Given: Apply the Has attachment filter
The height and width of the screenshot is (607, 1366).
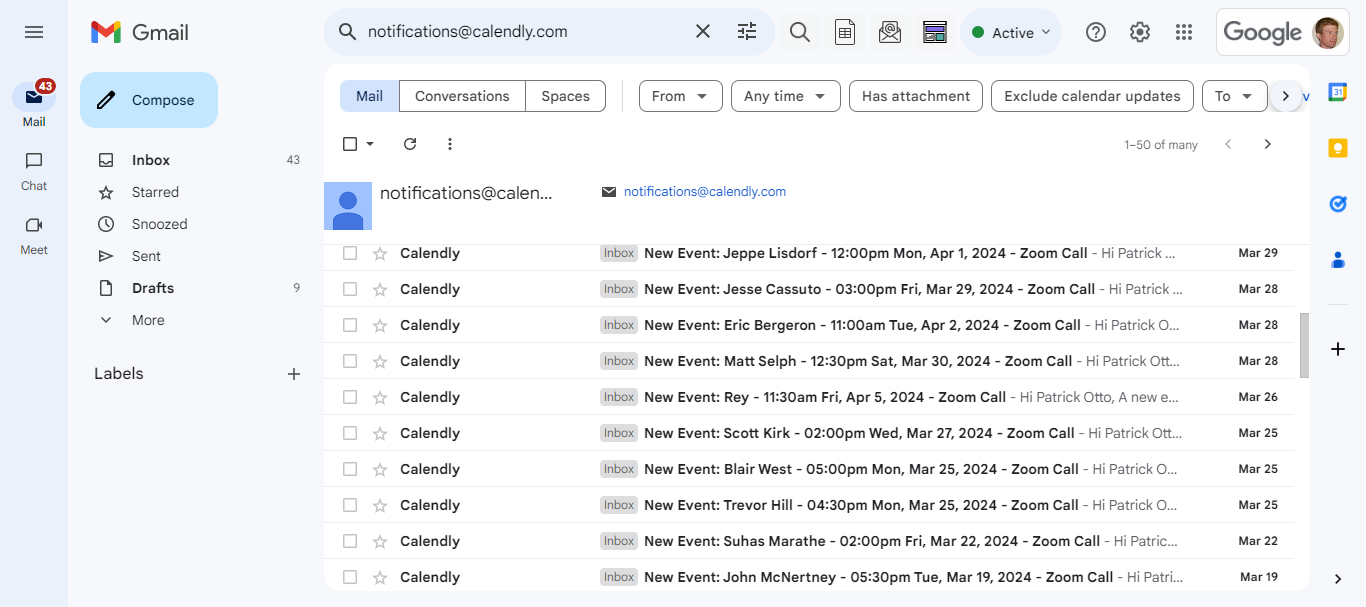Looking at the screenshot, I should tap(916, 96).
